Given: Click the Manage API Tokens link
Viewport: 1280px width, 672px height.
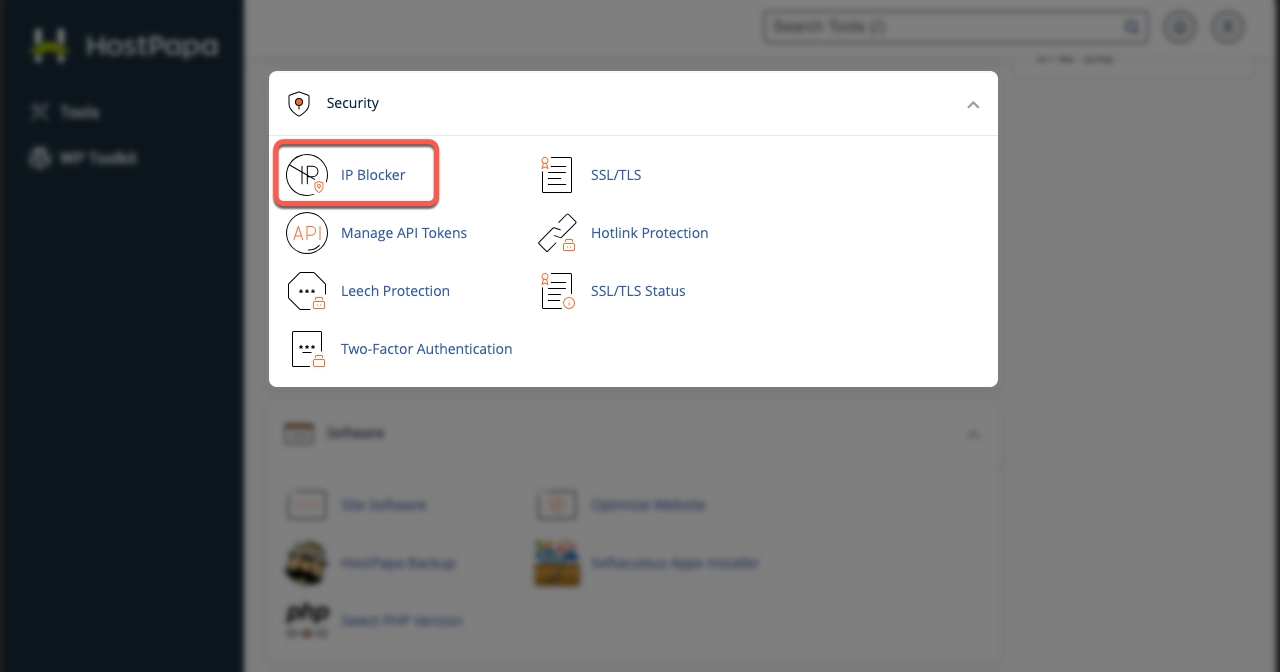Looking at the screenshot, I should tap(404, 233).
